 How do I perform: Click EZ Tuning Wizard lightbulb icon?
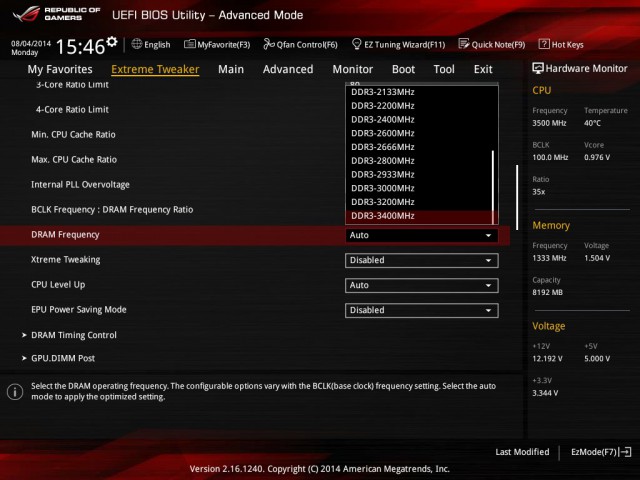(x=356, y=44)
